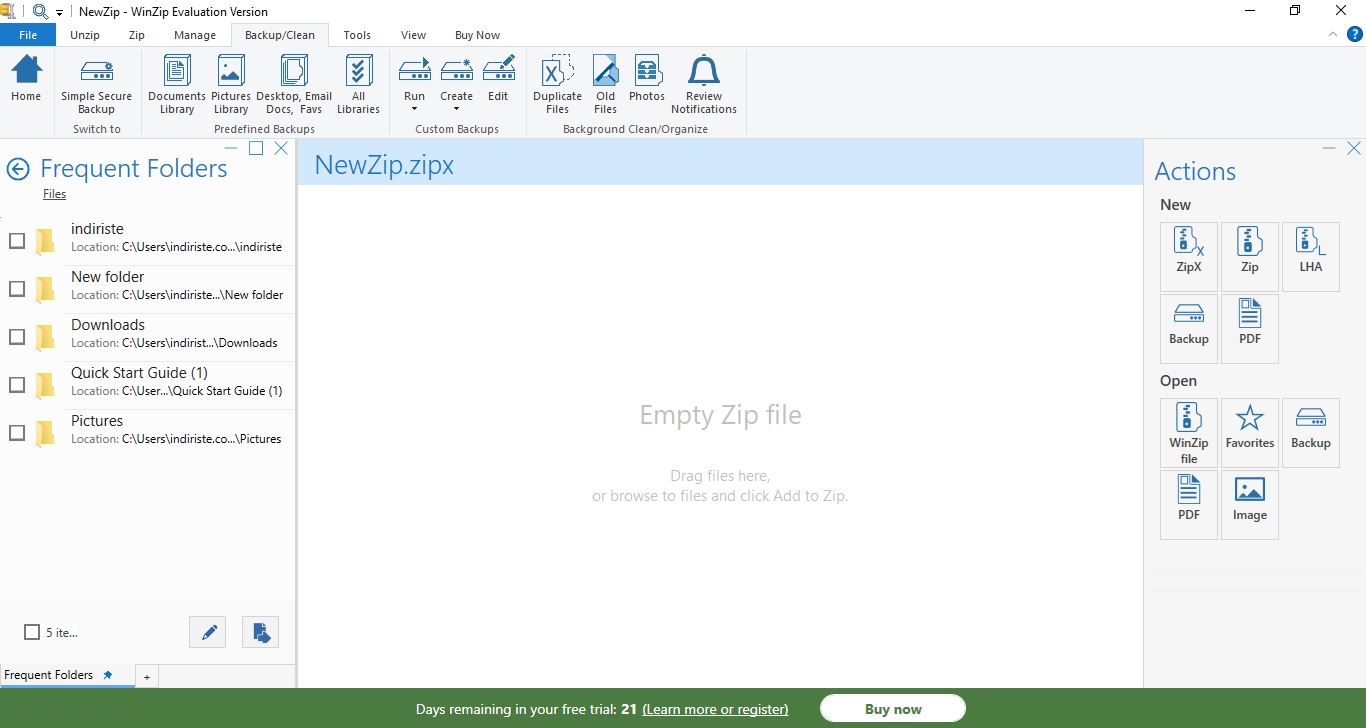This screenshot has width=1366, height=728.
Task: Open Duplicate Files cleaner
Action: [557, 86]
